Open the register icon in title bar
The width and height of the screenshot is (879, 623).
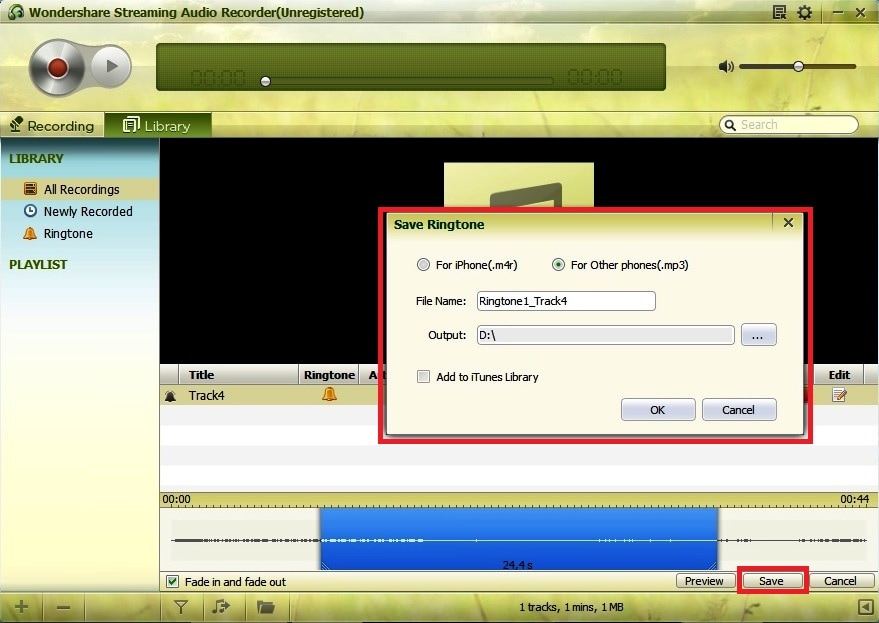[x=779, y=12]
